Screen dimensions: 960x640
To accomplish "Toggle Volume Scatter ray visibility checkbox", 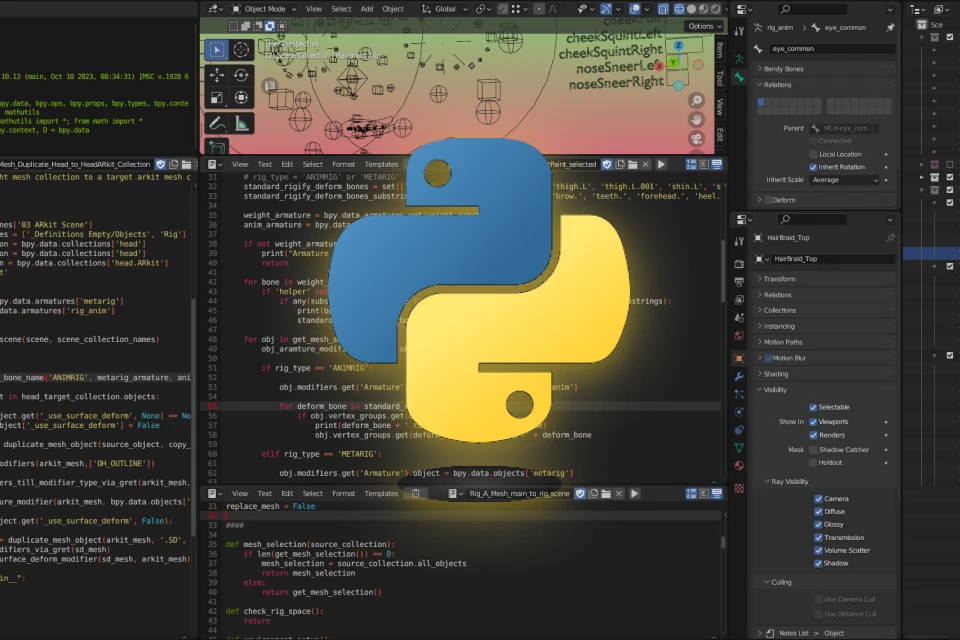I will tap(818, 551).
